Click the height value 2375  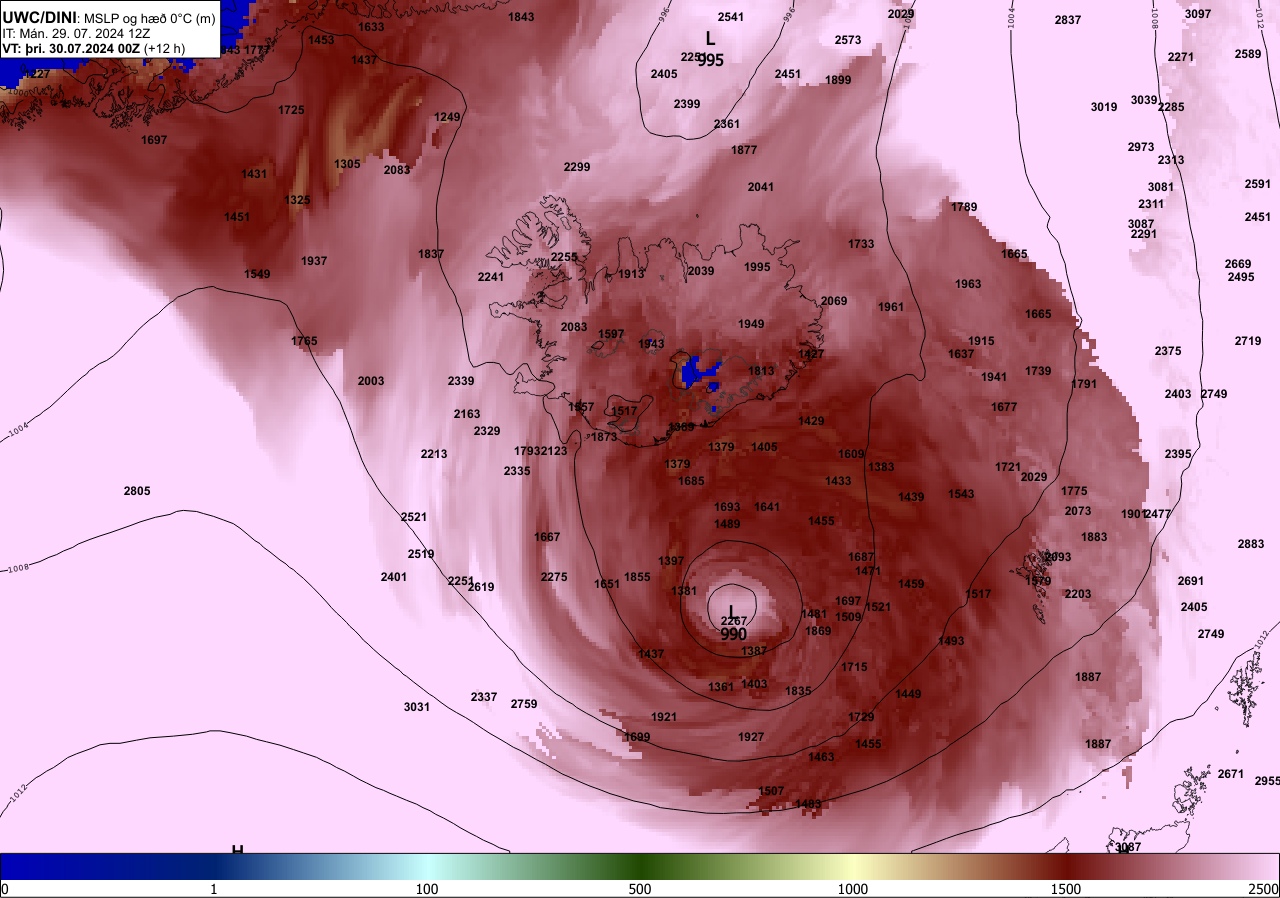click(1168, 351)
